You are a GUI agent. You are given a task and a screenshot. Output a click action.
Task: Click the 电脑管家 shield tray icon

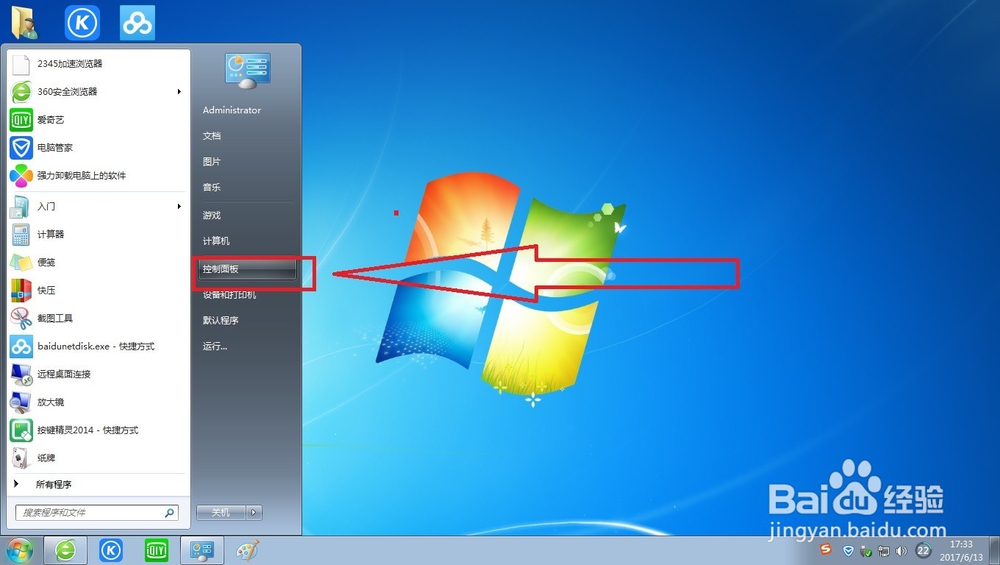click(x=848, y=551)
